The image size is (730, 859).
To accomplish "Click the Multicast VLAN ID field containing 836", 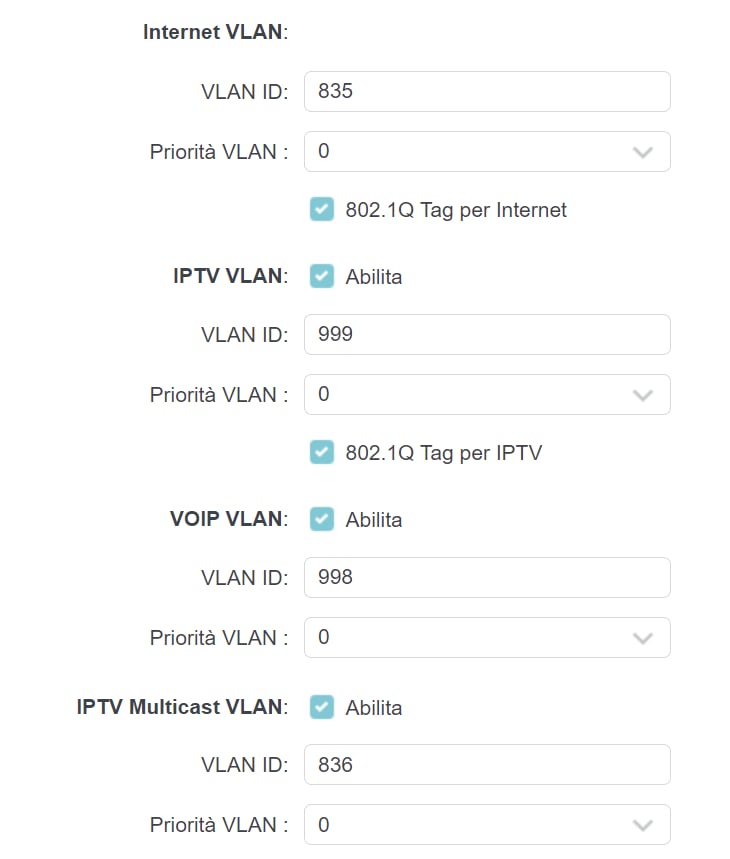I will pos(487,765).
